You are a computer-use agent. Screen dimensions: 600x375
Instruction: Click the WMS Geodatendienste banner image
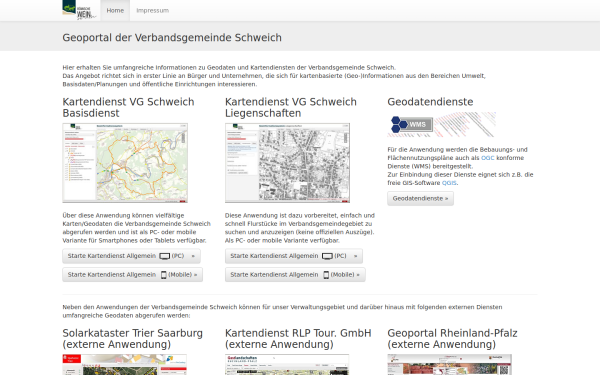tap(442, 124)
